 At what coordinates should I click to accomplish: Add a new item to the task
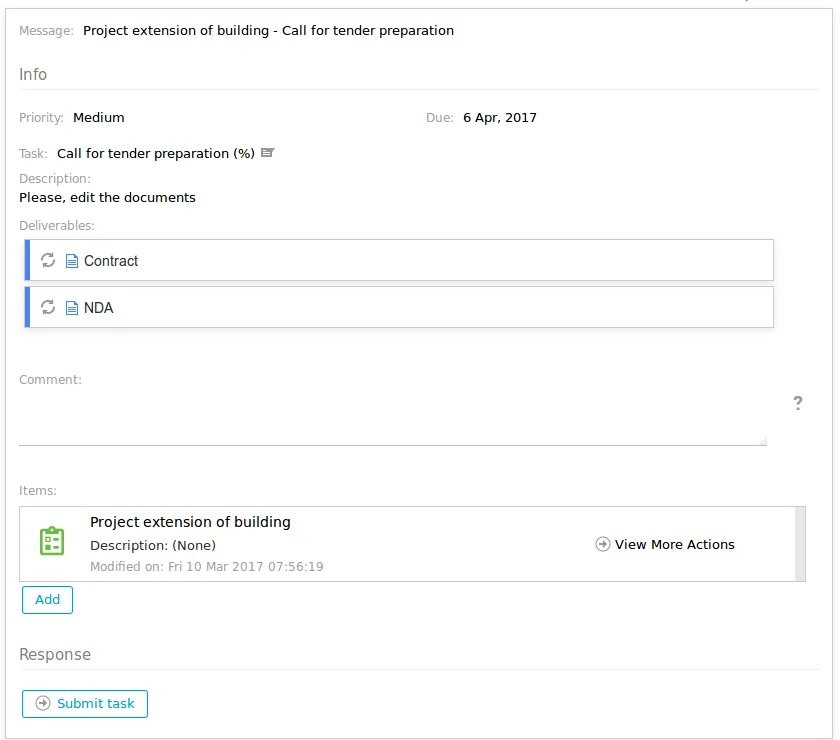(x=47, y=600)
